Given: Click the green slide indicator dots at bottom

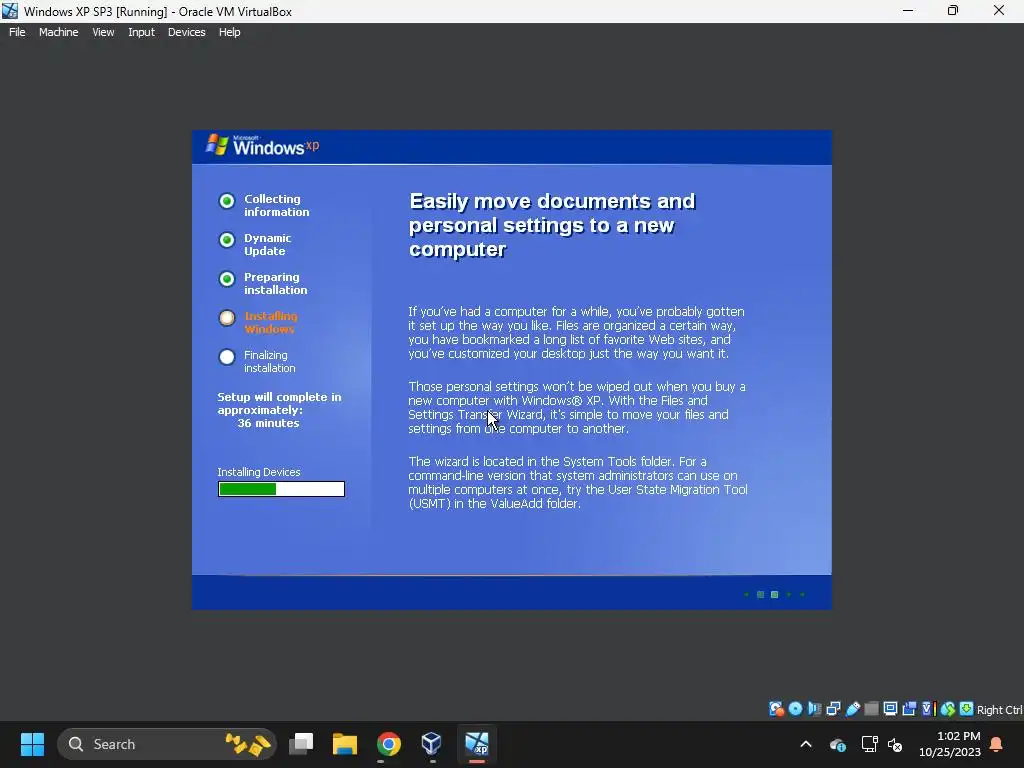Looking at the screenshot, I should 775,594.
